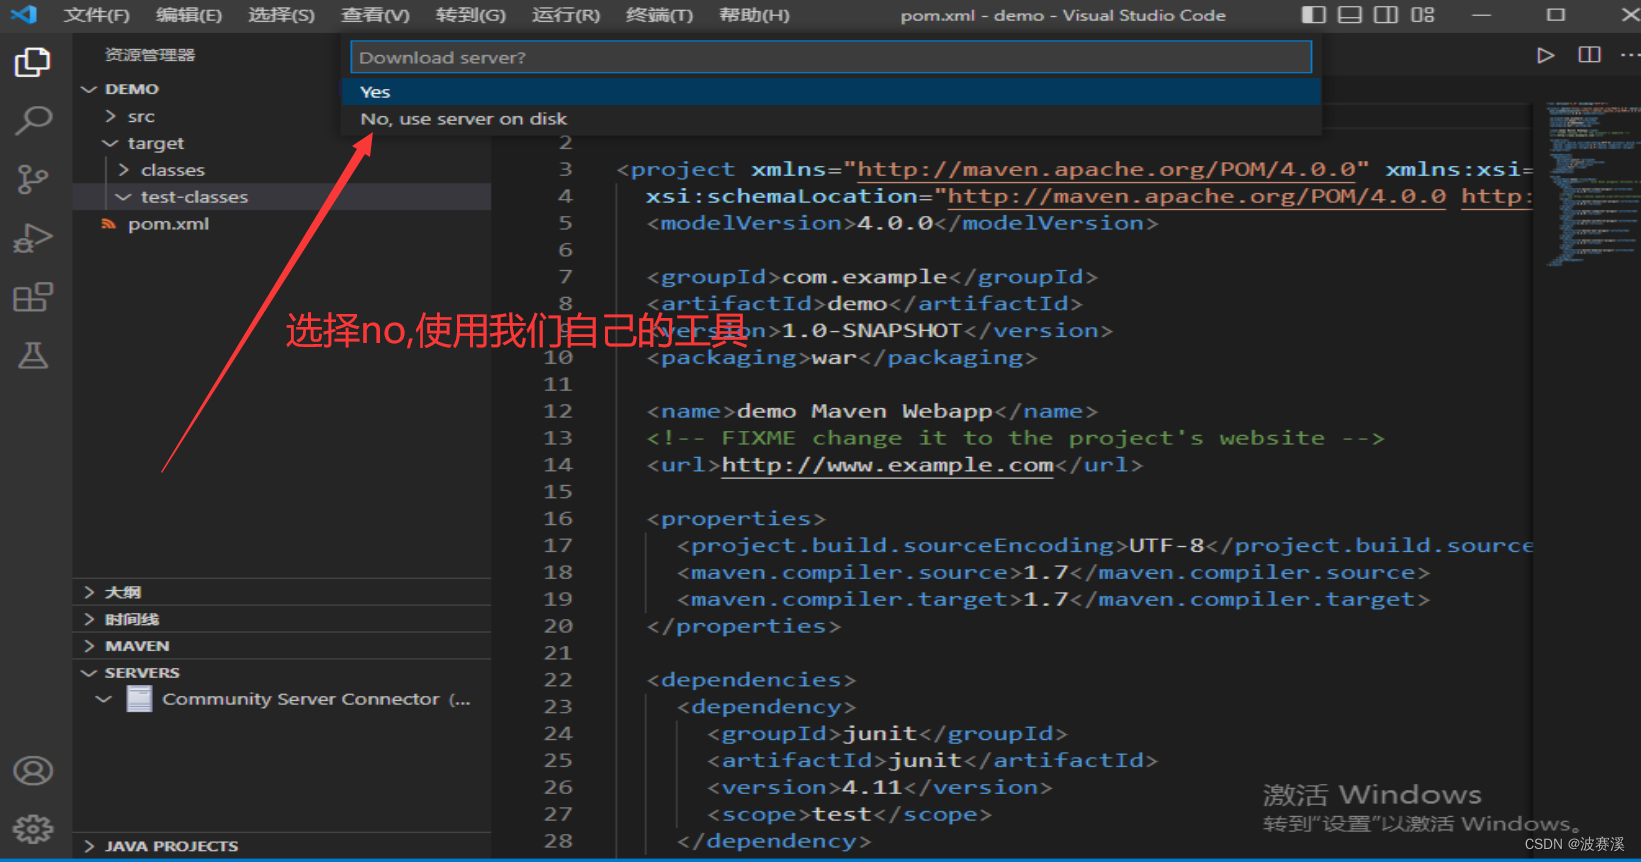Screen dimensions: 1641x862
Task: Run the file with play icon
Action: [x=1545, y=55]
